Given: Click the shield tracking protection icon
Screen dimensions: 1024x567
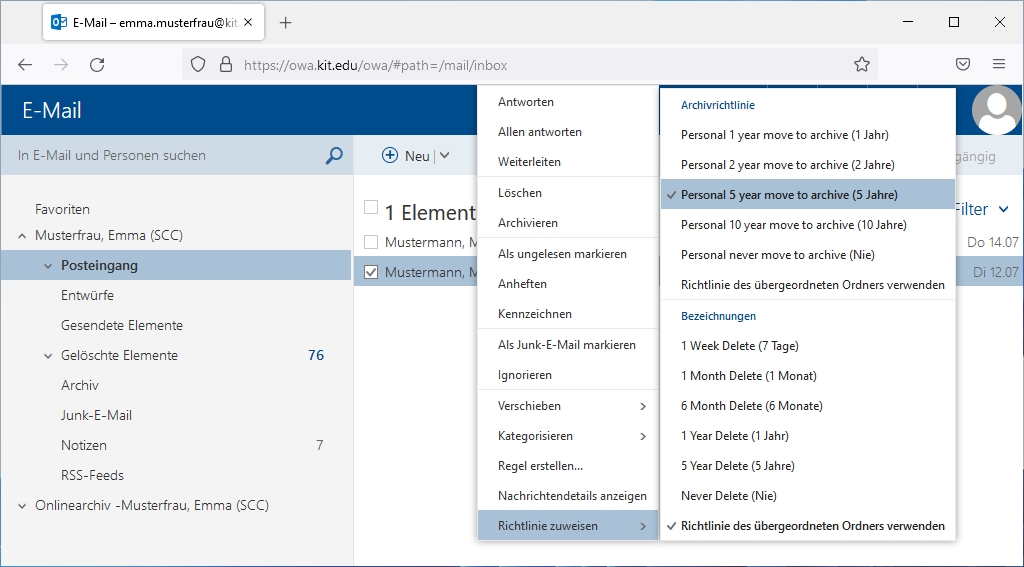Looking at the screenshot, I should (198, 65).
